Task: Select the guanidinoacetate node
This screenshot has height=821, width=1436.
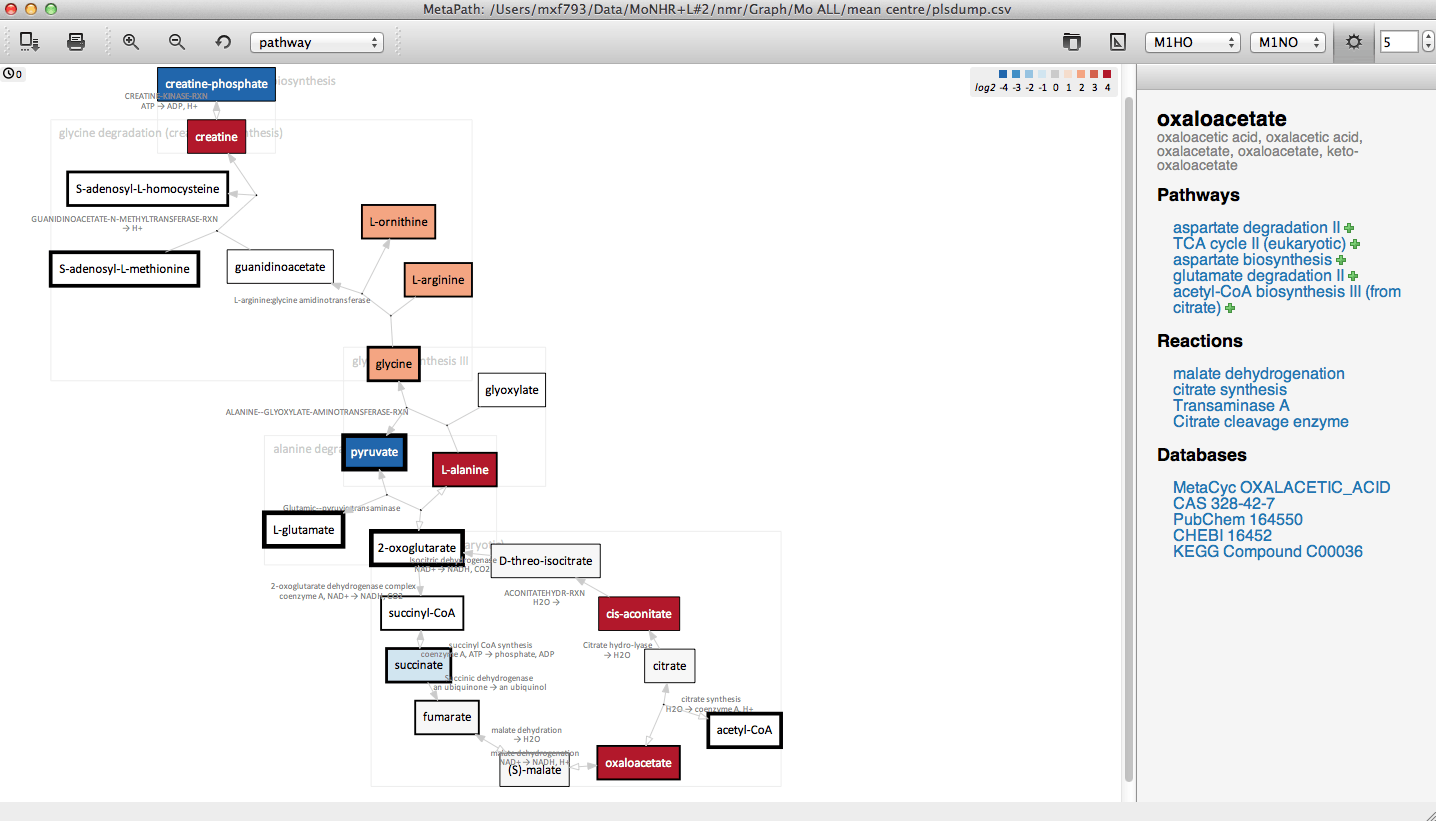Action: [280, 267]
